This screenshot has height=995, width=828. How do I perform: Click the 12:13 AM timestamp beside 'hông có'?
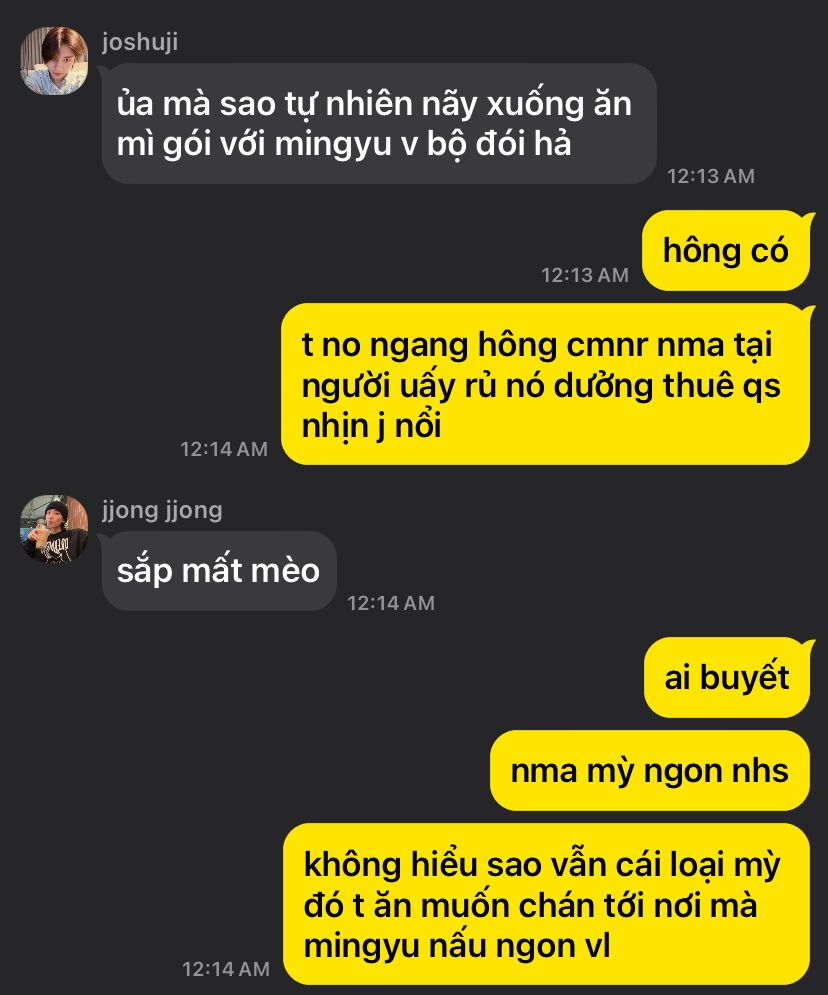click(x=585, y=275)
